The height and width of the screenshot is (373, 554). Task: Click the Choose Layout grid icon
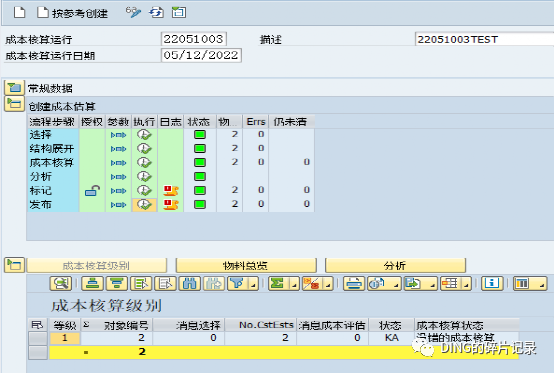(x=451, y=283)
